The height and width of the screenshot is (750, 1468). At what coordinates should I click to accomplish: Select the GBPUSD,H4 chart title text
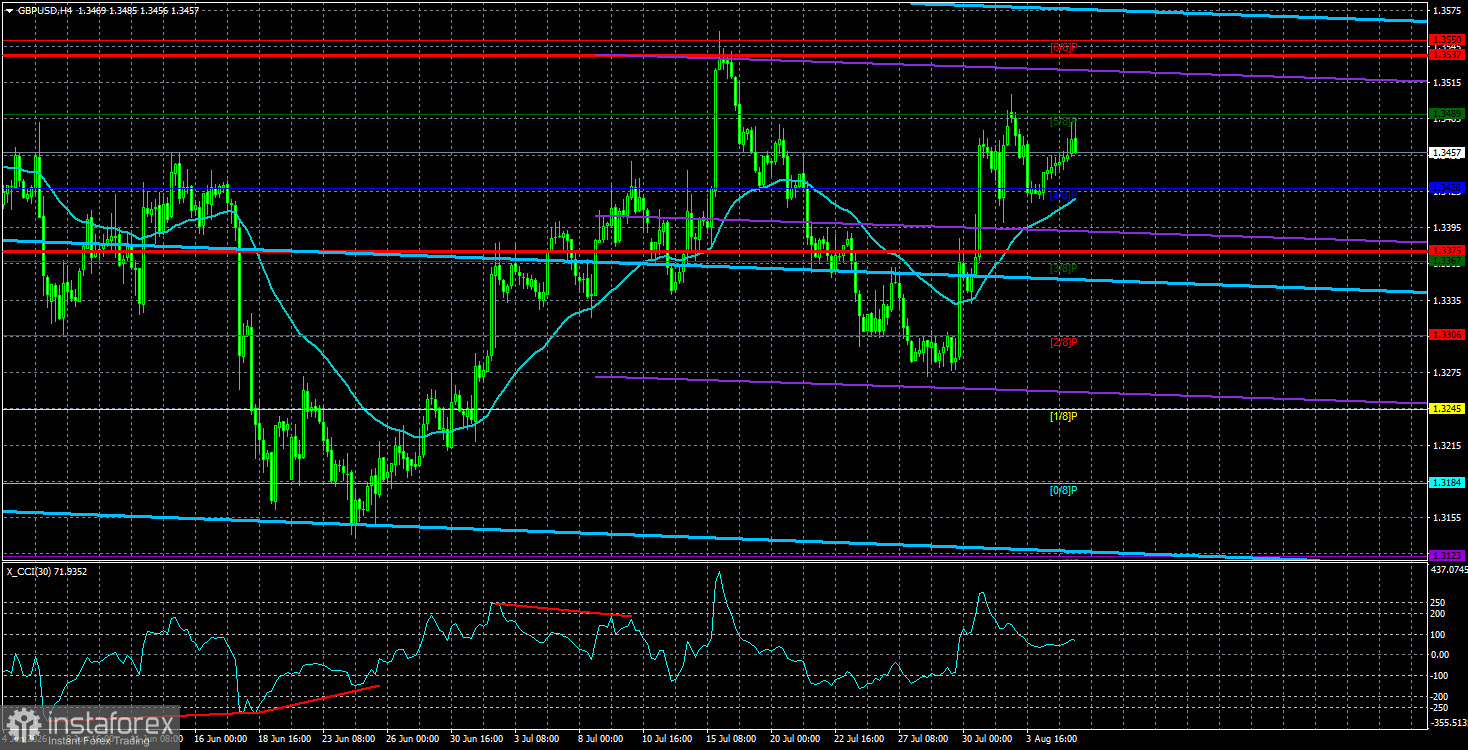pos(43,11)
